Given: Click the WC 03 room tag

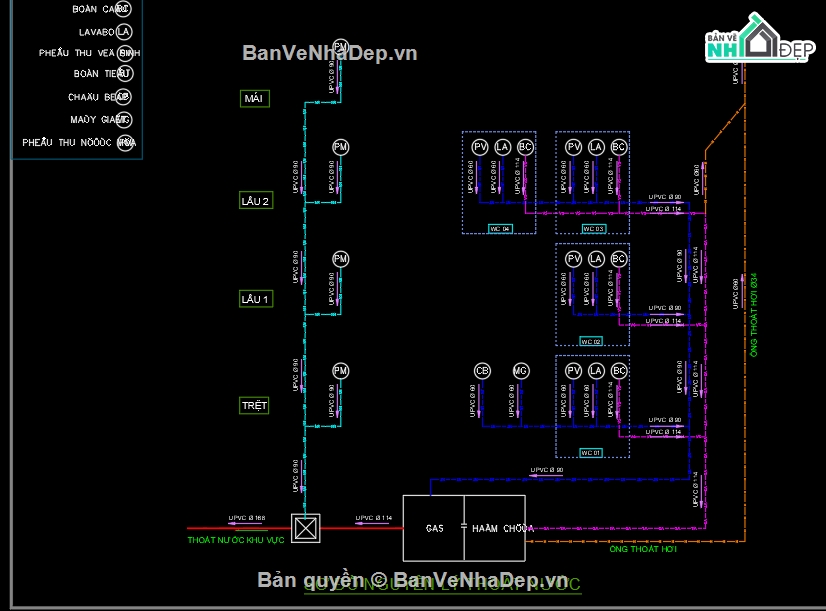Looking at the screenshot, I should tap(593, 229).
